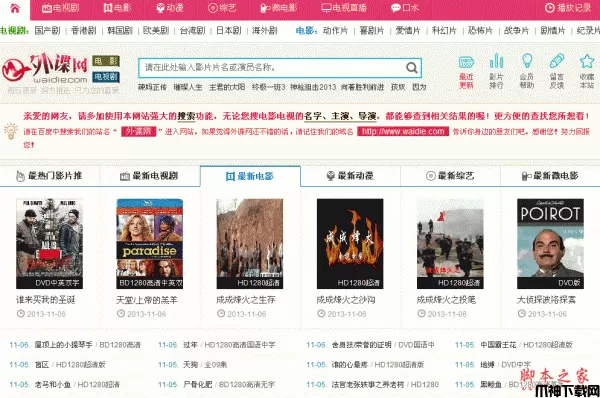Open 盲区 list entry
This screenshot has width=600, height=398.
coord(42,365)
